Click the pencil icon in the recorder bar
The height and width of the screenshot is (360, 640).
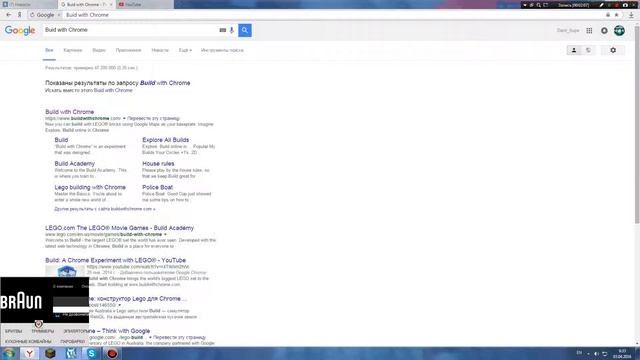pos(601,5)
